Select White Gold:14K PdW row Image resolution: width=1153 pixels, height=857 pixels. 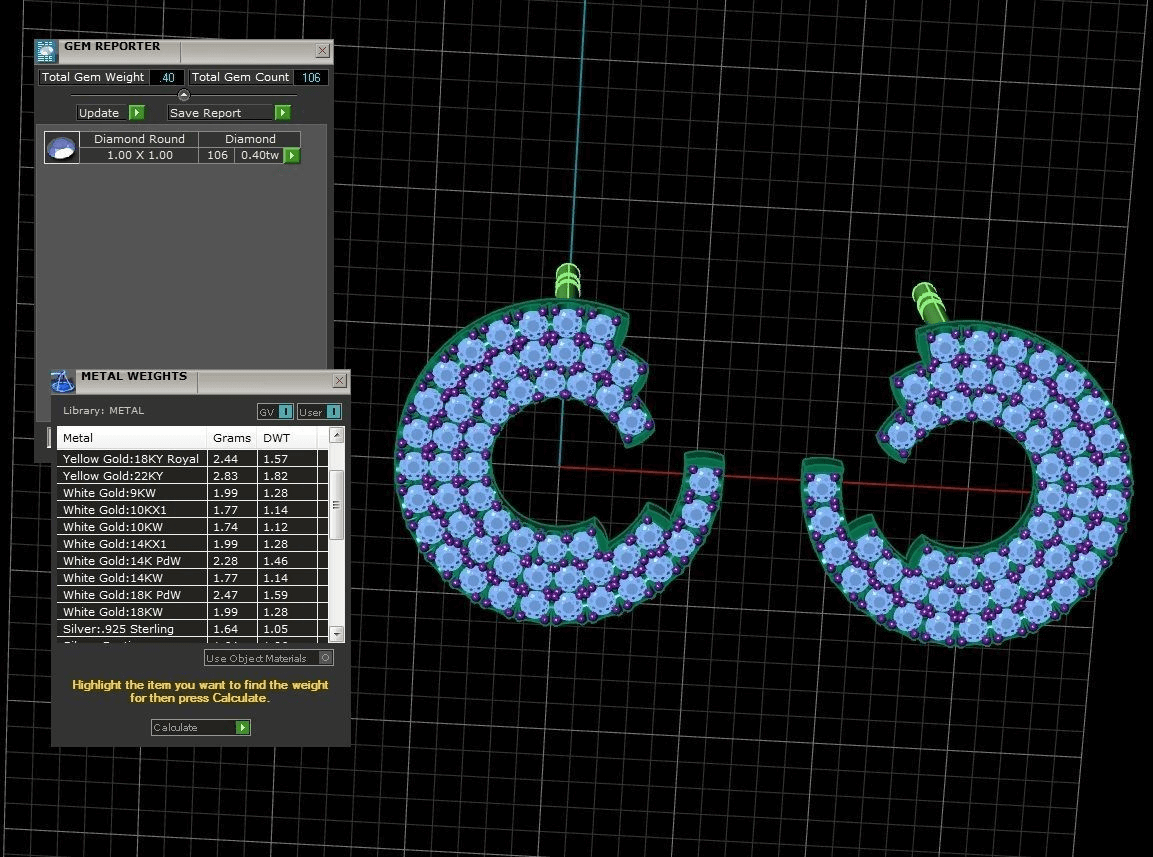[192, 561]
